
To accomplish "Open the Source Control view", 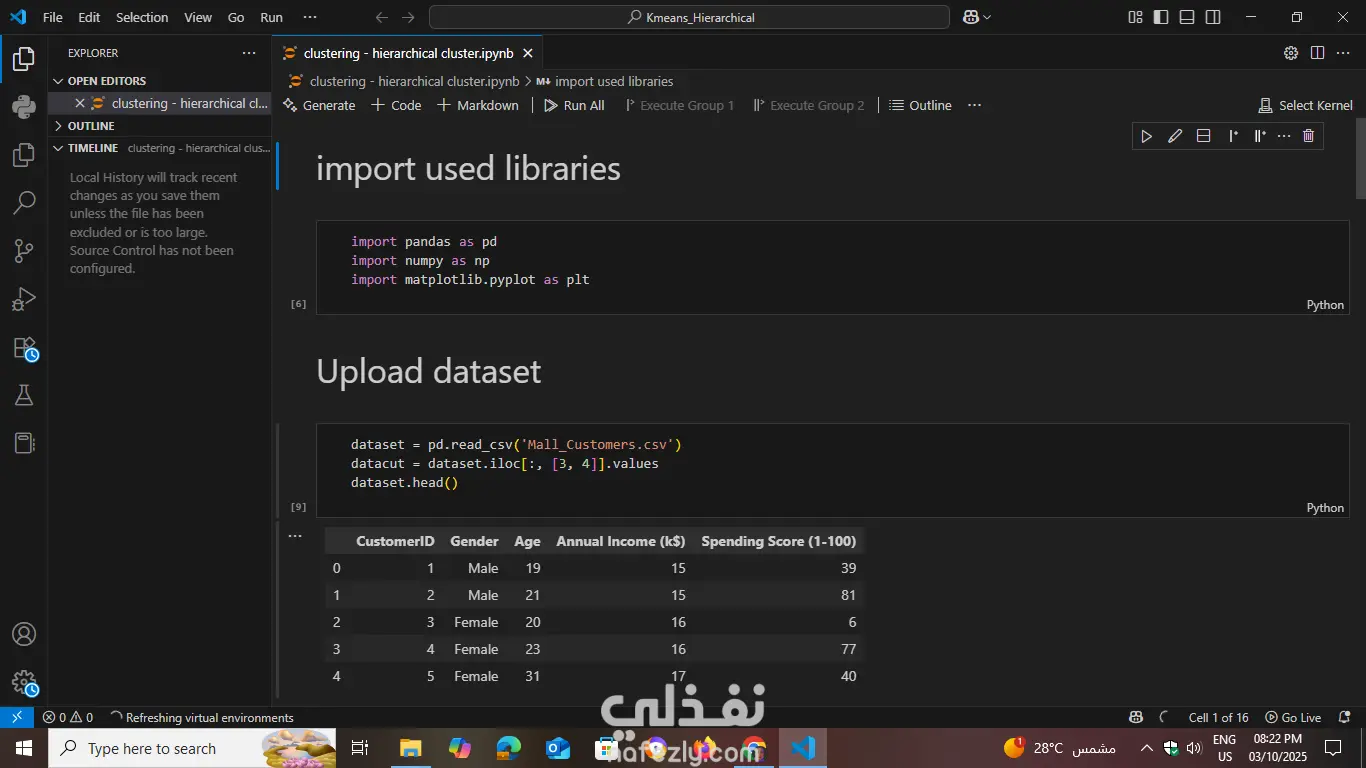I will coord(22,251).
